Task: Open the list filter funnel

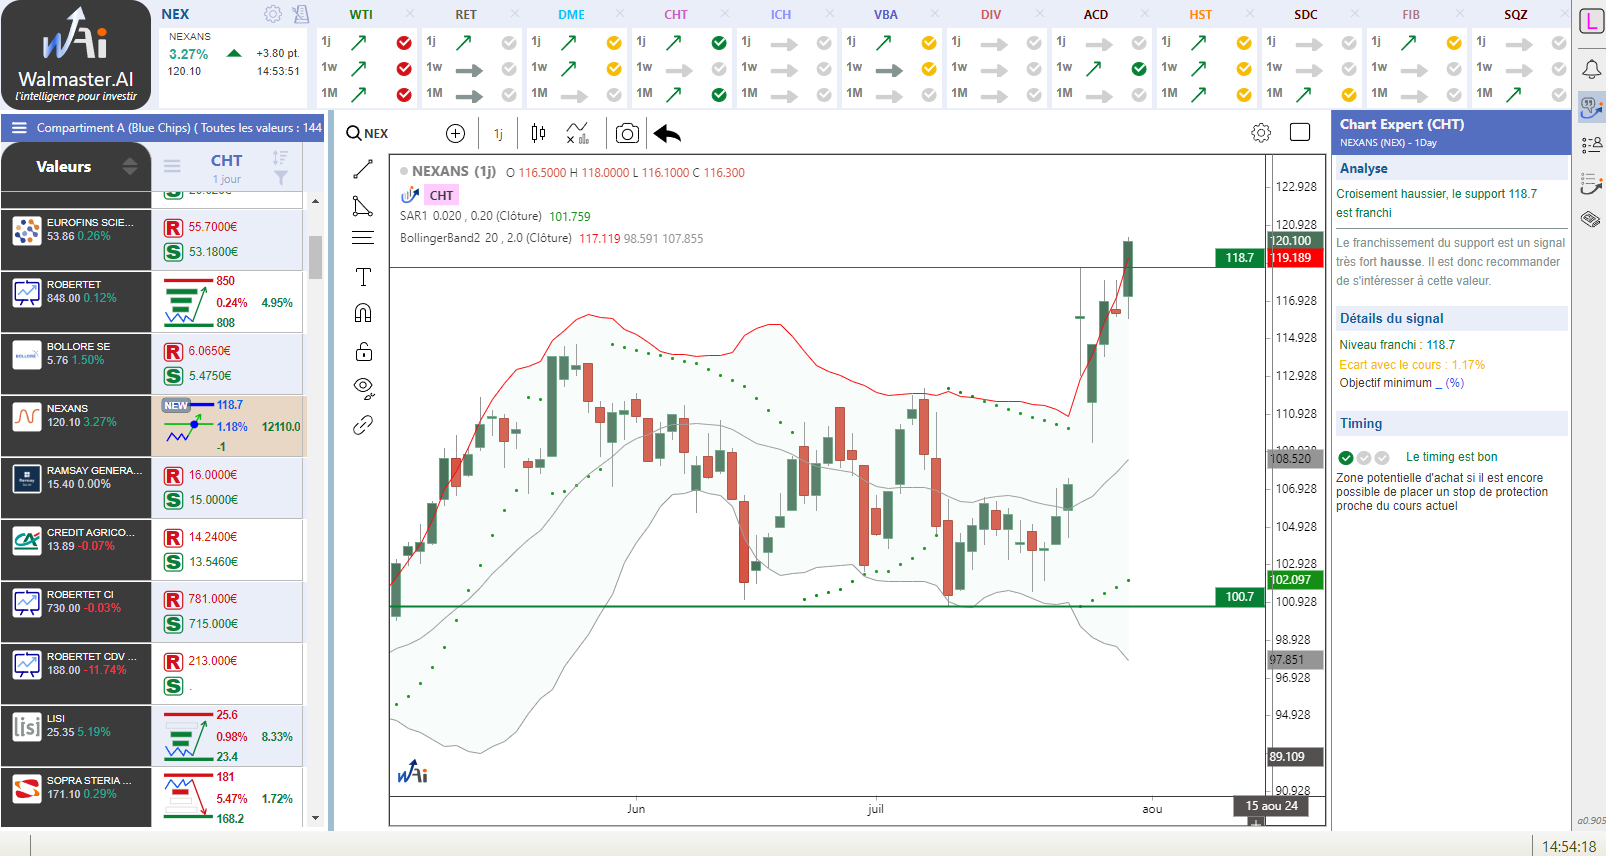Action: click(x=281, y=178)
